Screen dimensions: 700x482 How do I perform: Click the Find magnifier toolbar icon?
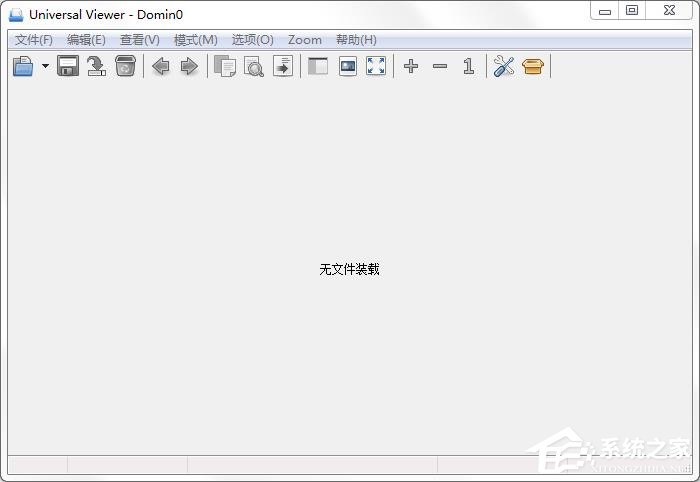(254, 67)
